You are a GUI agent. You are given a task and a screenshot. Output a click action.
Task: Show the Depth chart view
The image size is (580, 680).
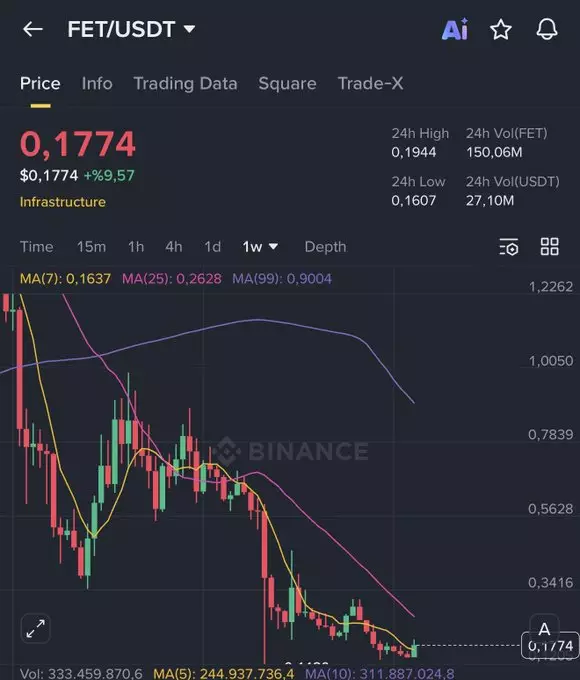(x=325, y=247)
